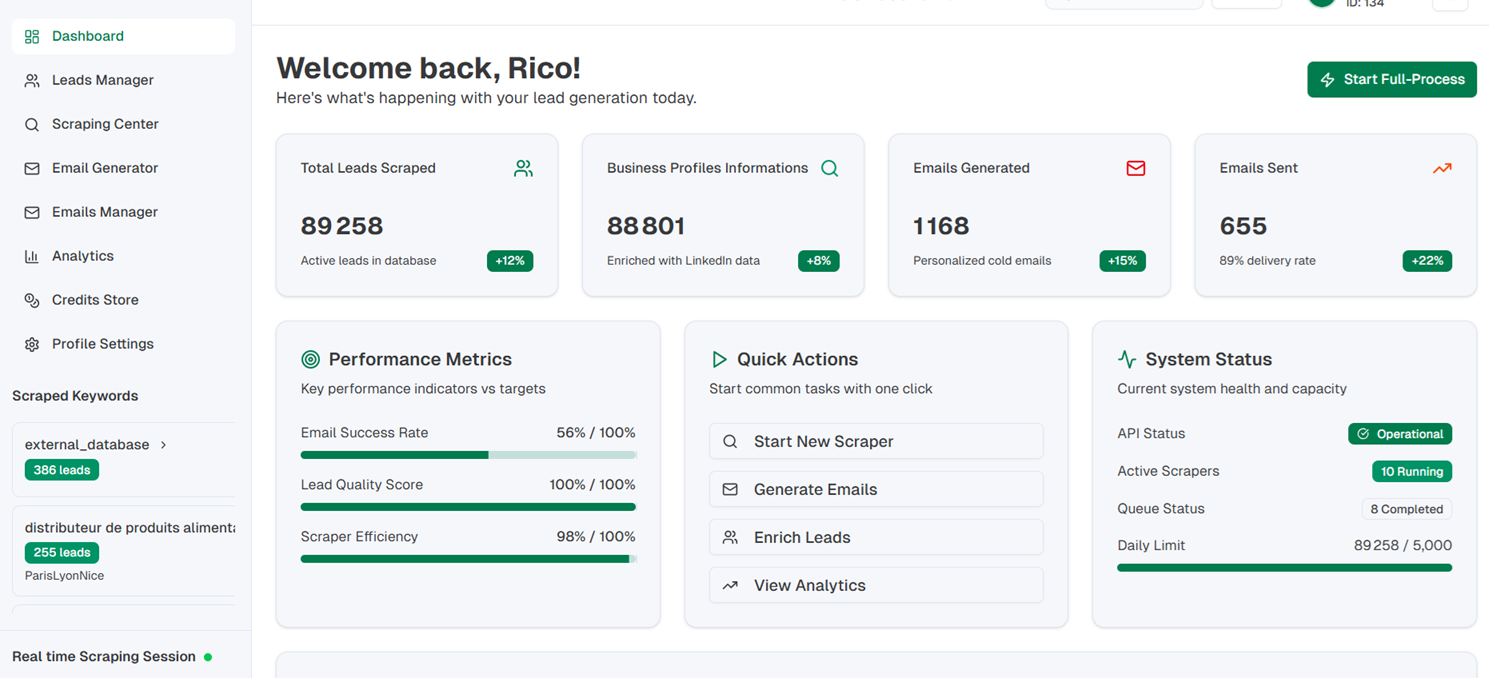Click the gear icon for Profile Settings
The image size is (1489, 678).
32,344
